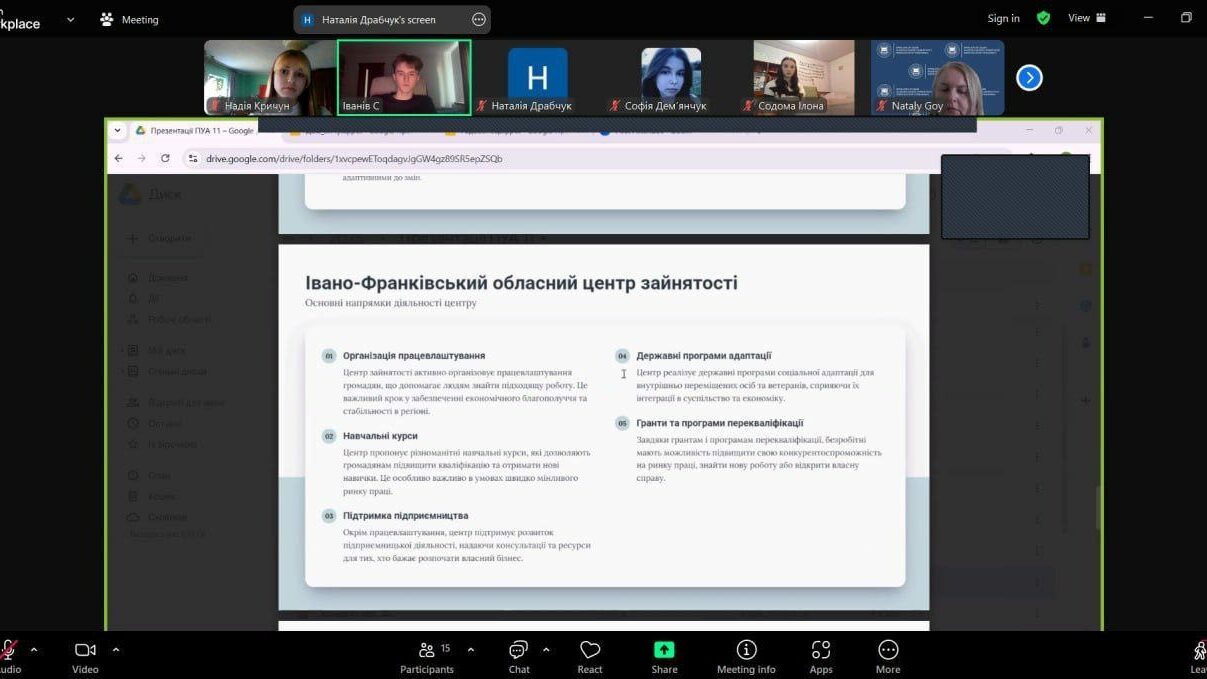Image resolution: width=1207 pixels, height=679 pixels.
Task: Open the More options menu
Action: [x=888, y=656]
